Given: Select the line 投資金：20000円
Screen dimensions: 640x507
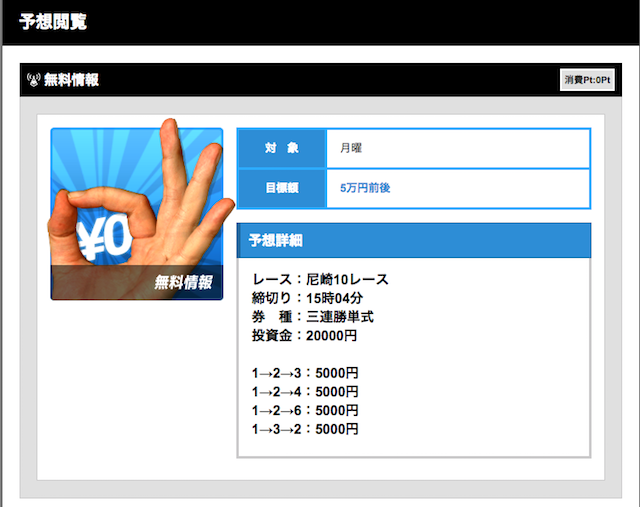Looking at the screenshot, I should pyautogui.click(x=304, y=336).
